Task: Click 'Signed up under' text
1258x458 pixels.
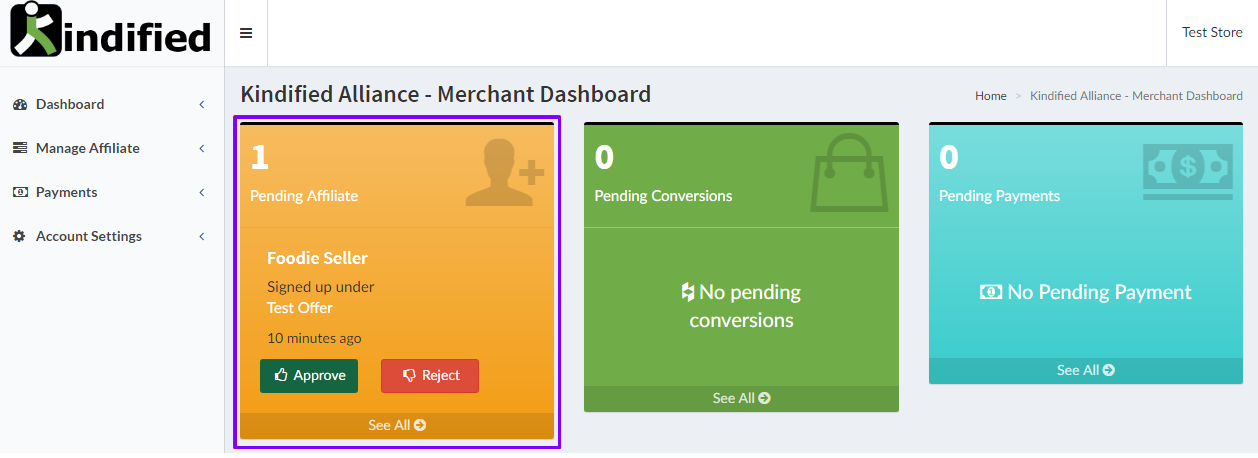Action: pyautogui.click(x=320, y=287)
